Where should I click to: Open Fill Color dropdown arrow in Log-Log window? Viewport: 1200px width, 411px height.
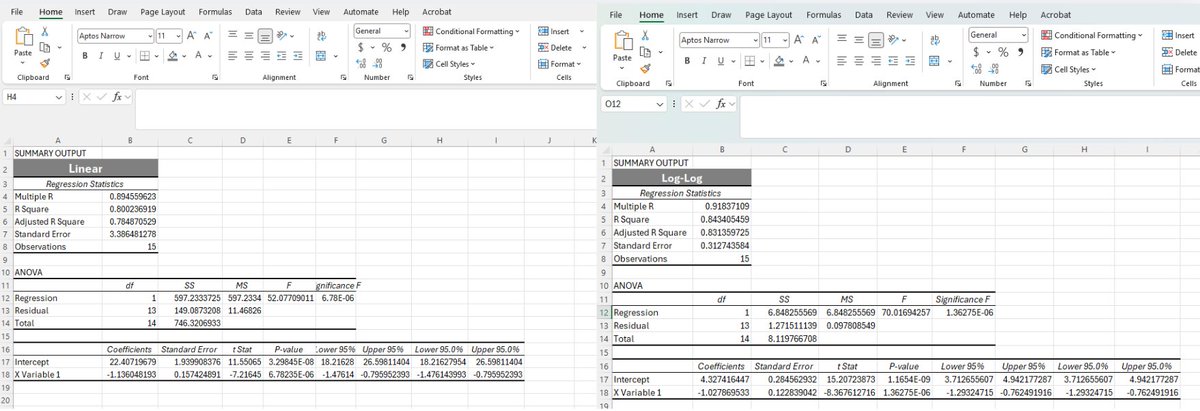point(789,61)
